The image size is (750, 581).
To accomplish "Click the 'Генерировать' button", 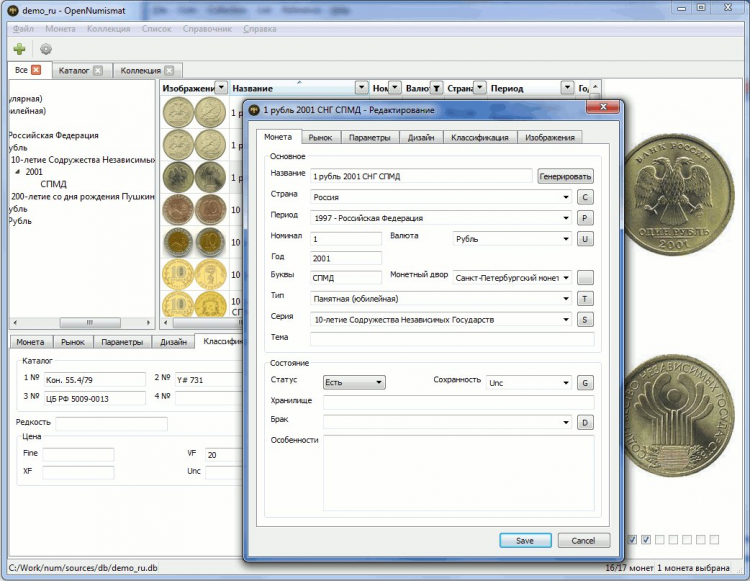I will [x=565, y=176].
